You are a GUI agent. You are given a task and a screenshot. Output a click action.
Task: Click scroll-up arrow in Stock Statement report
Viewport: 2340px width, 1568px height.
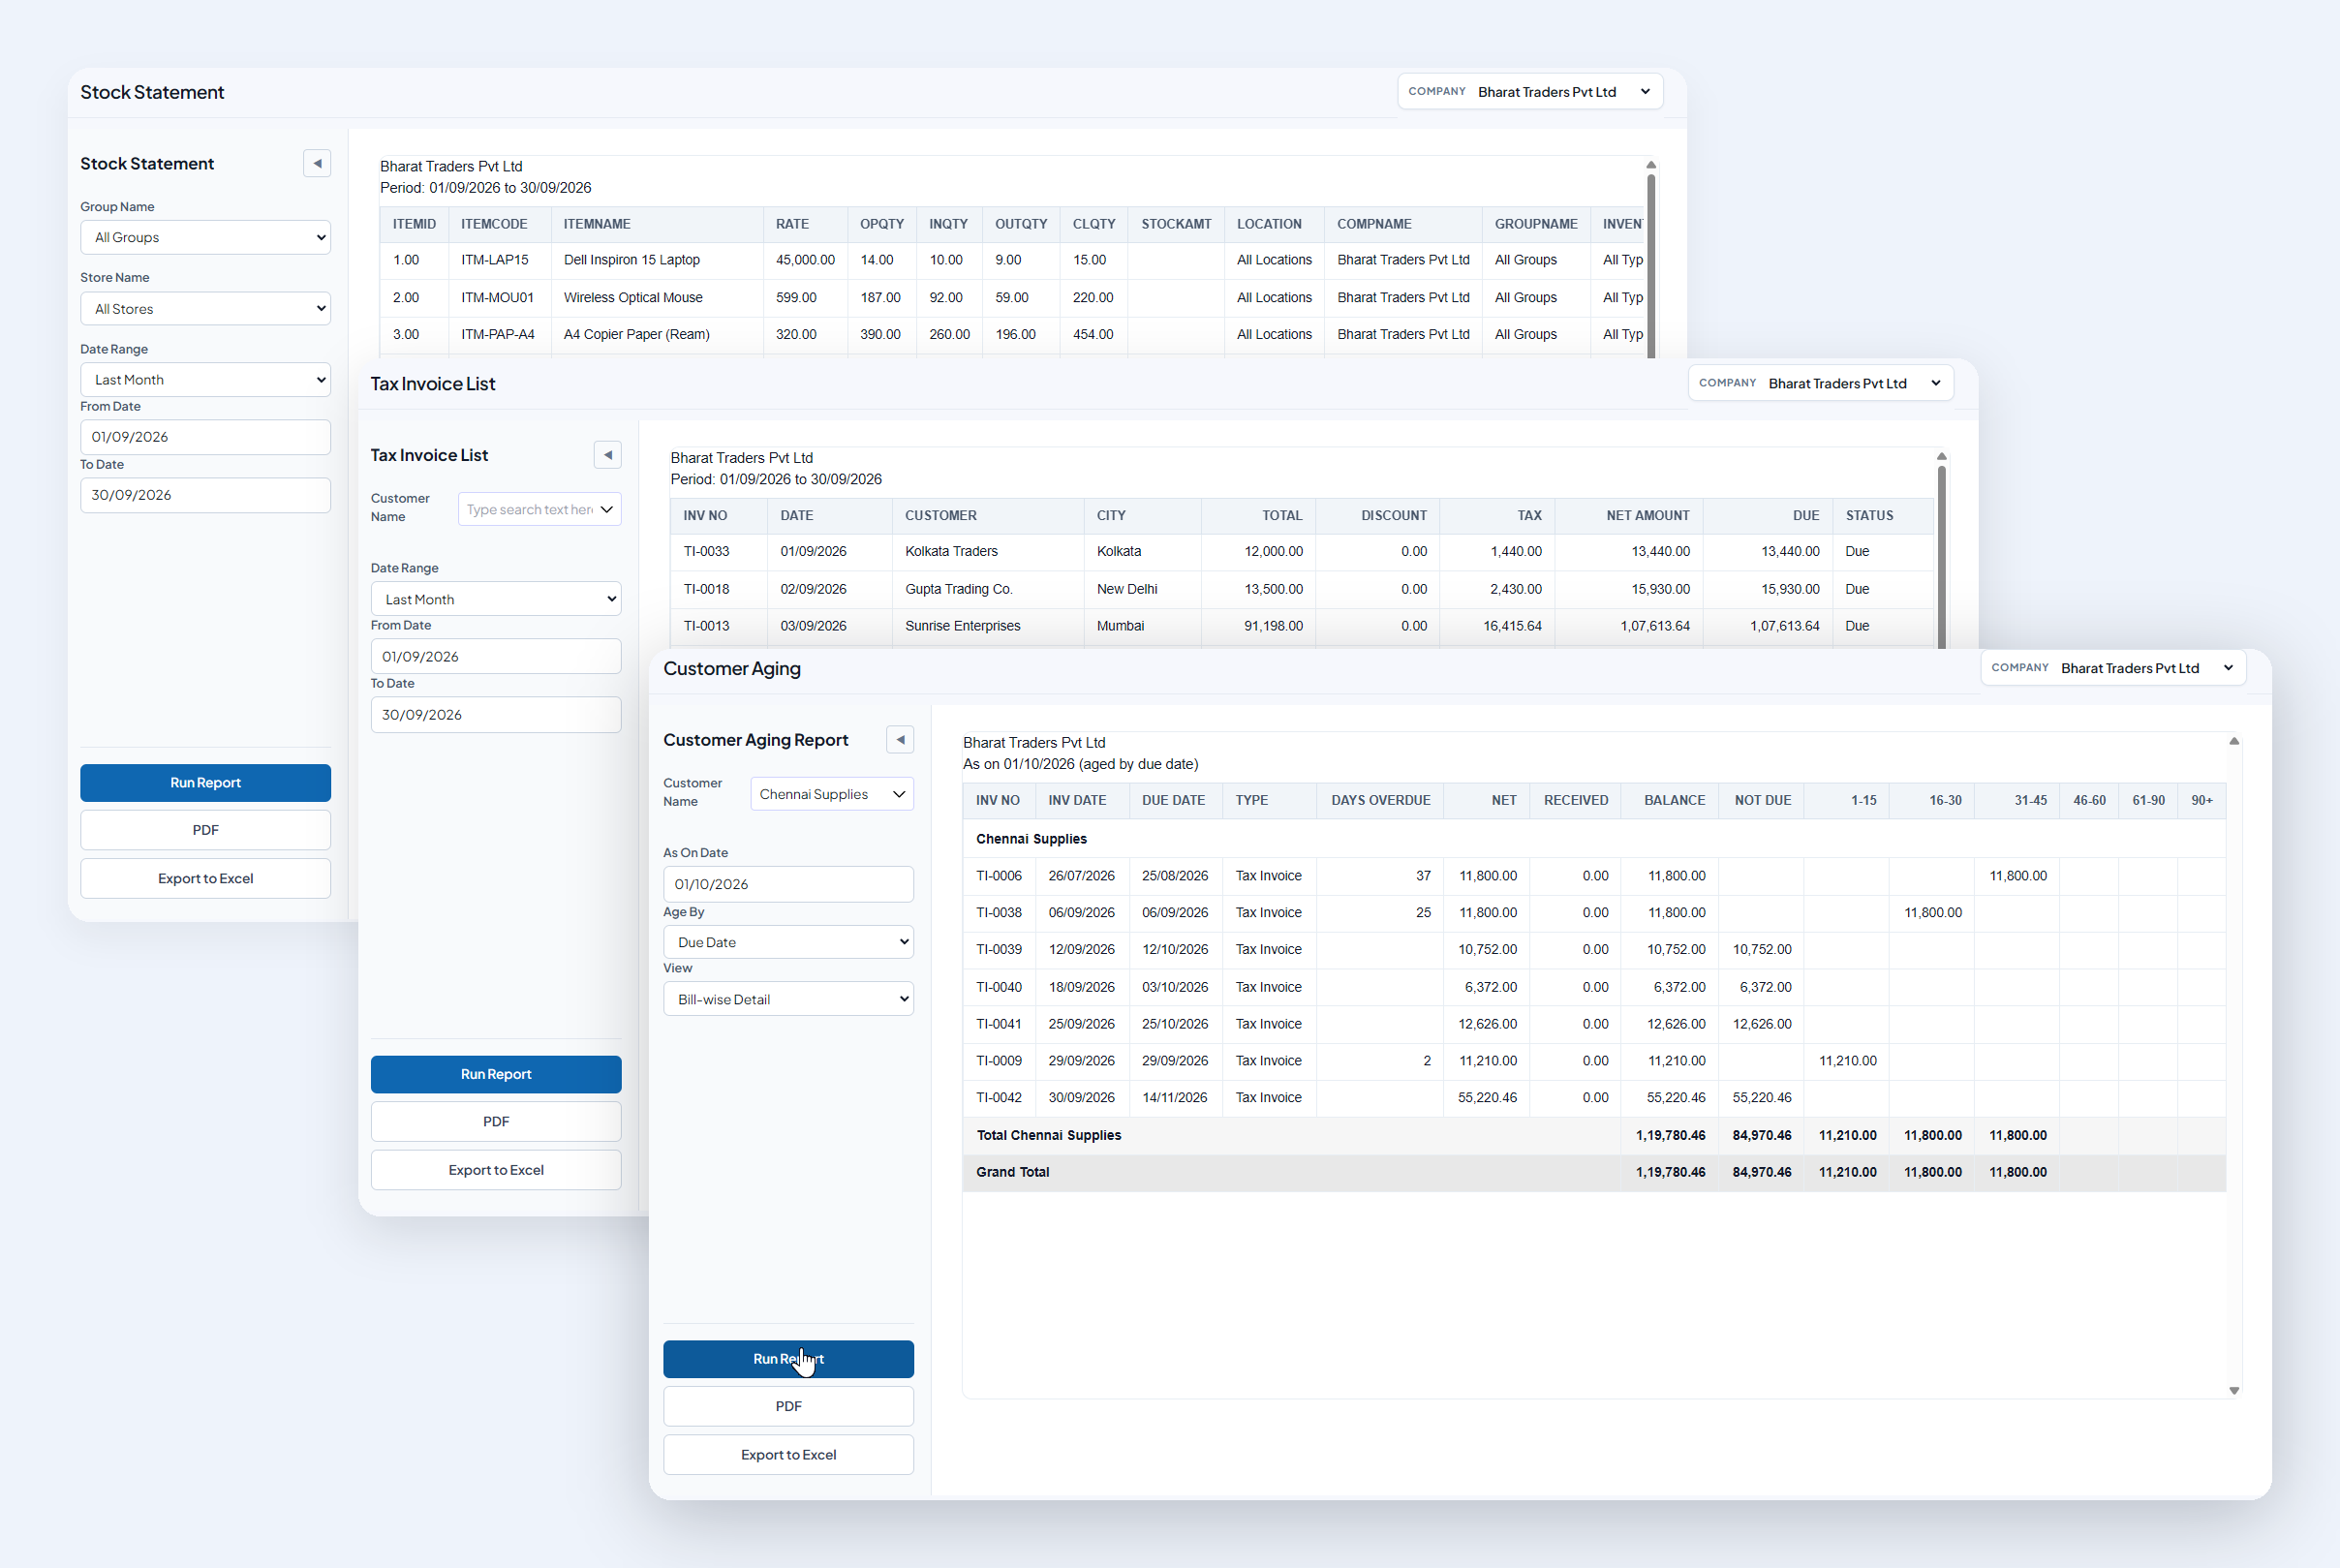pos(1651,165)
